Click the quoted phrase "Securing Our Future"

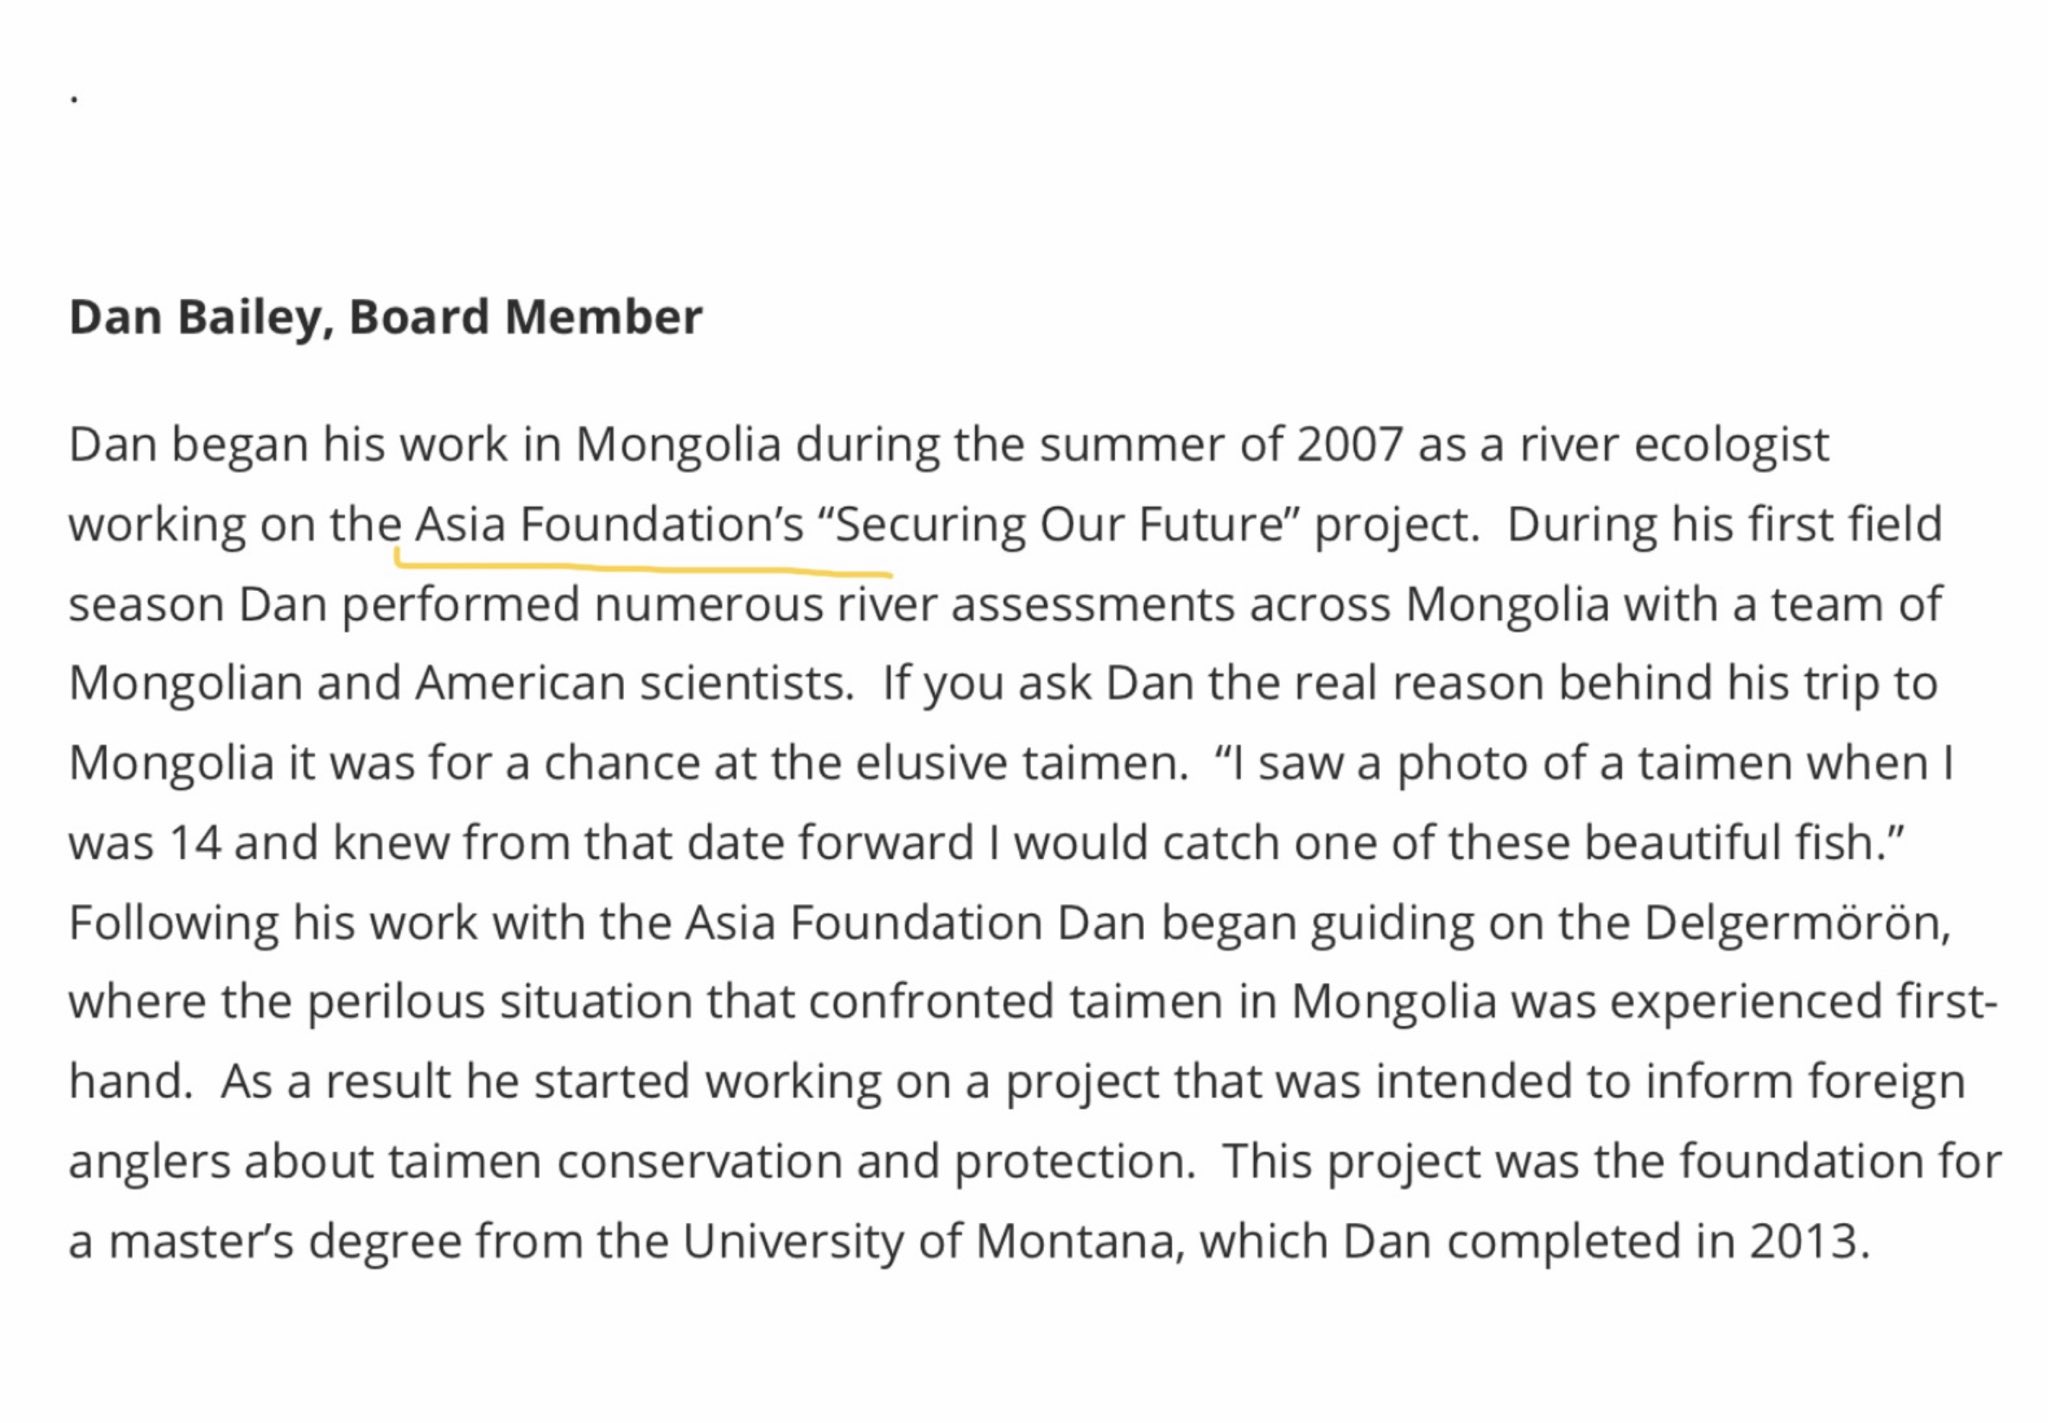[1058, 524]
